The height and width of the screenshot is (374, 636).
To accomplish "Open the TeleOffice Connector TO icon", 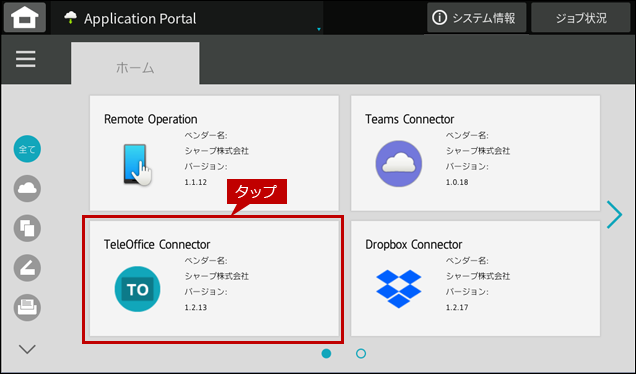I will pyautogui.click(x=138, y=289).
